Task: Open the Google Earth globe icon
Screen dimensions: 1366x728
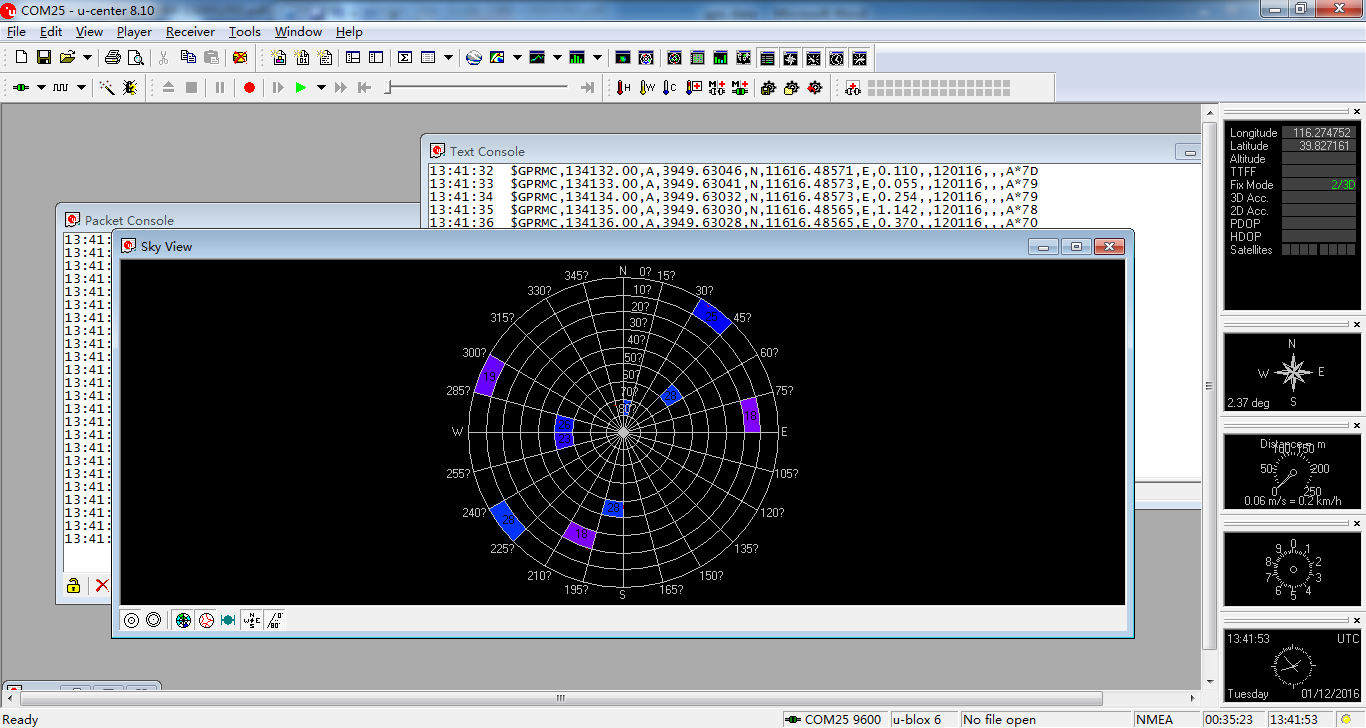Action: tap(474, 58)
